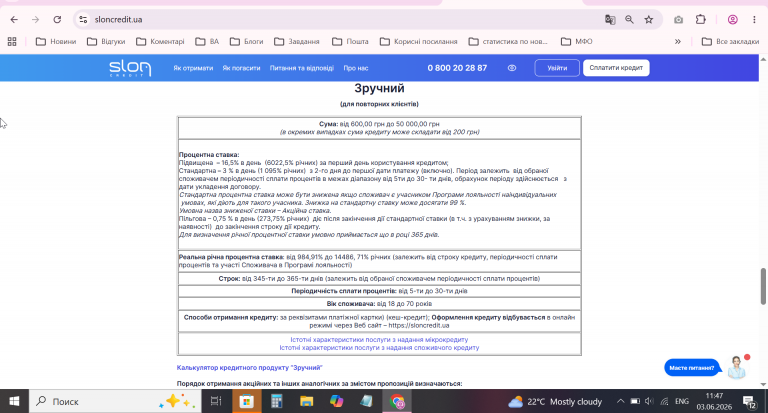Open the Маєте питання? chat bubble
Image resolution: width=768 pixels, height=413 pixels.
[692, 368]
